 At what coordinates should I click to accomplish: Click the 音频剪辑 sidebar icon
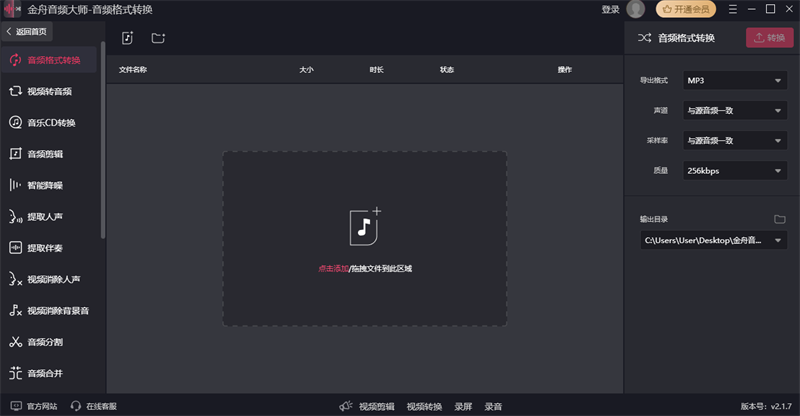pos(15,154)
